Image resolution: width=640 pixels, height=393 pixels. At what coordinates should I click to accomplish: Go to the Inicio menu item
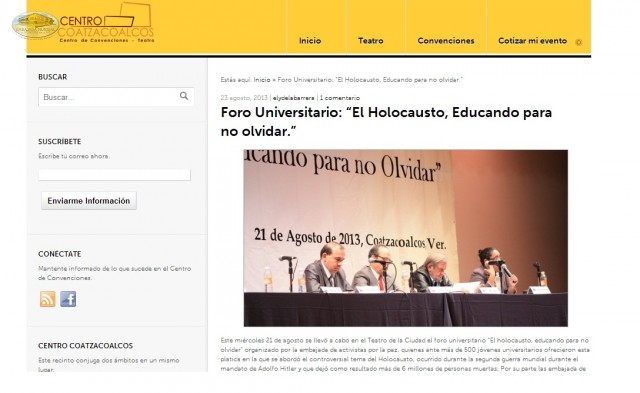pyautogui.click(x=310, y=41)
